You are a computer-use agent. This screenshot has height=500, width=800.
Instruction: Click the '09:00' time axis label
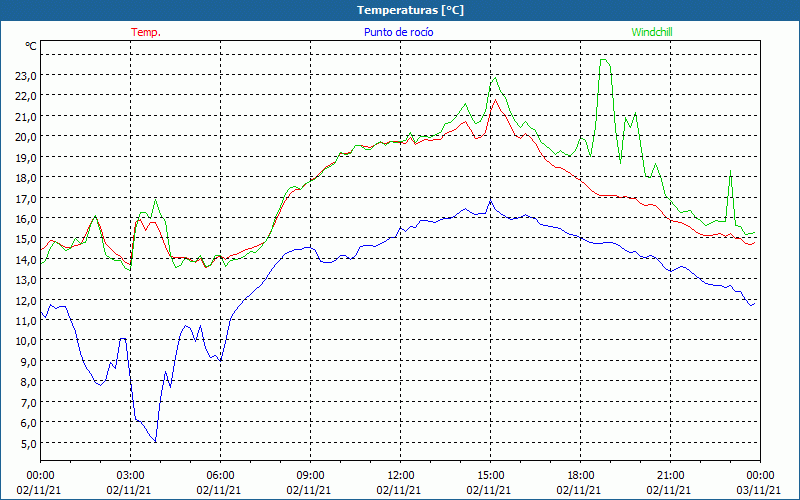click(310, 475)
